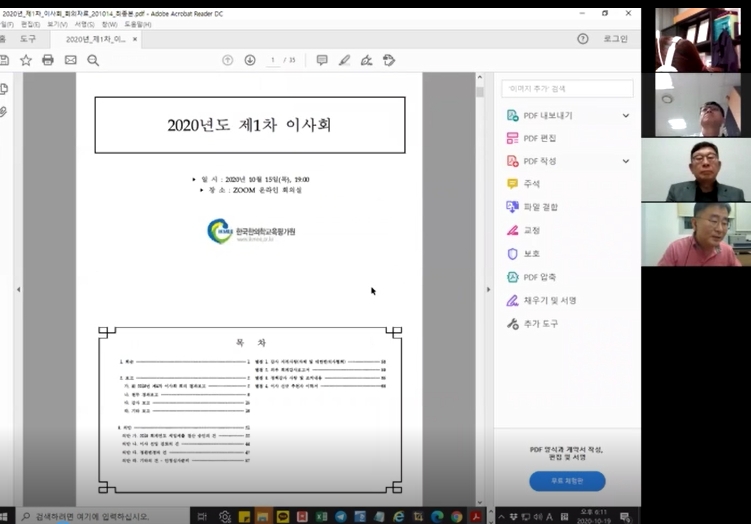
Task: Switch to the 도구 tab
Action: pyautogui.click(x=28, y=39)
